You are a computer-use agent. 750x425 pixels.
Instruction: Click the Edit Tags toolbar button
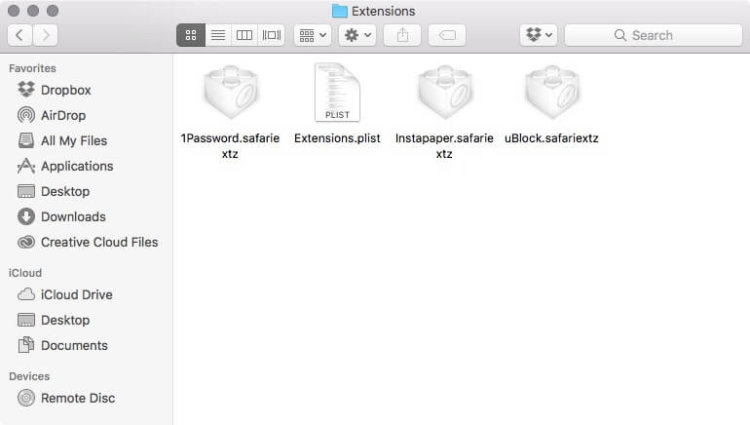click(x=447, y=35)
